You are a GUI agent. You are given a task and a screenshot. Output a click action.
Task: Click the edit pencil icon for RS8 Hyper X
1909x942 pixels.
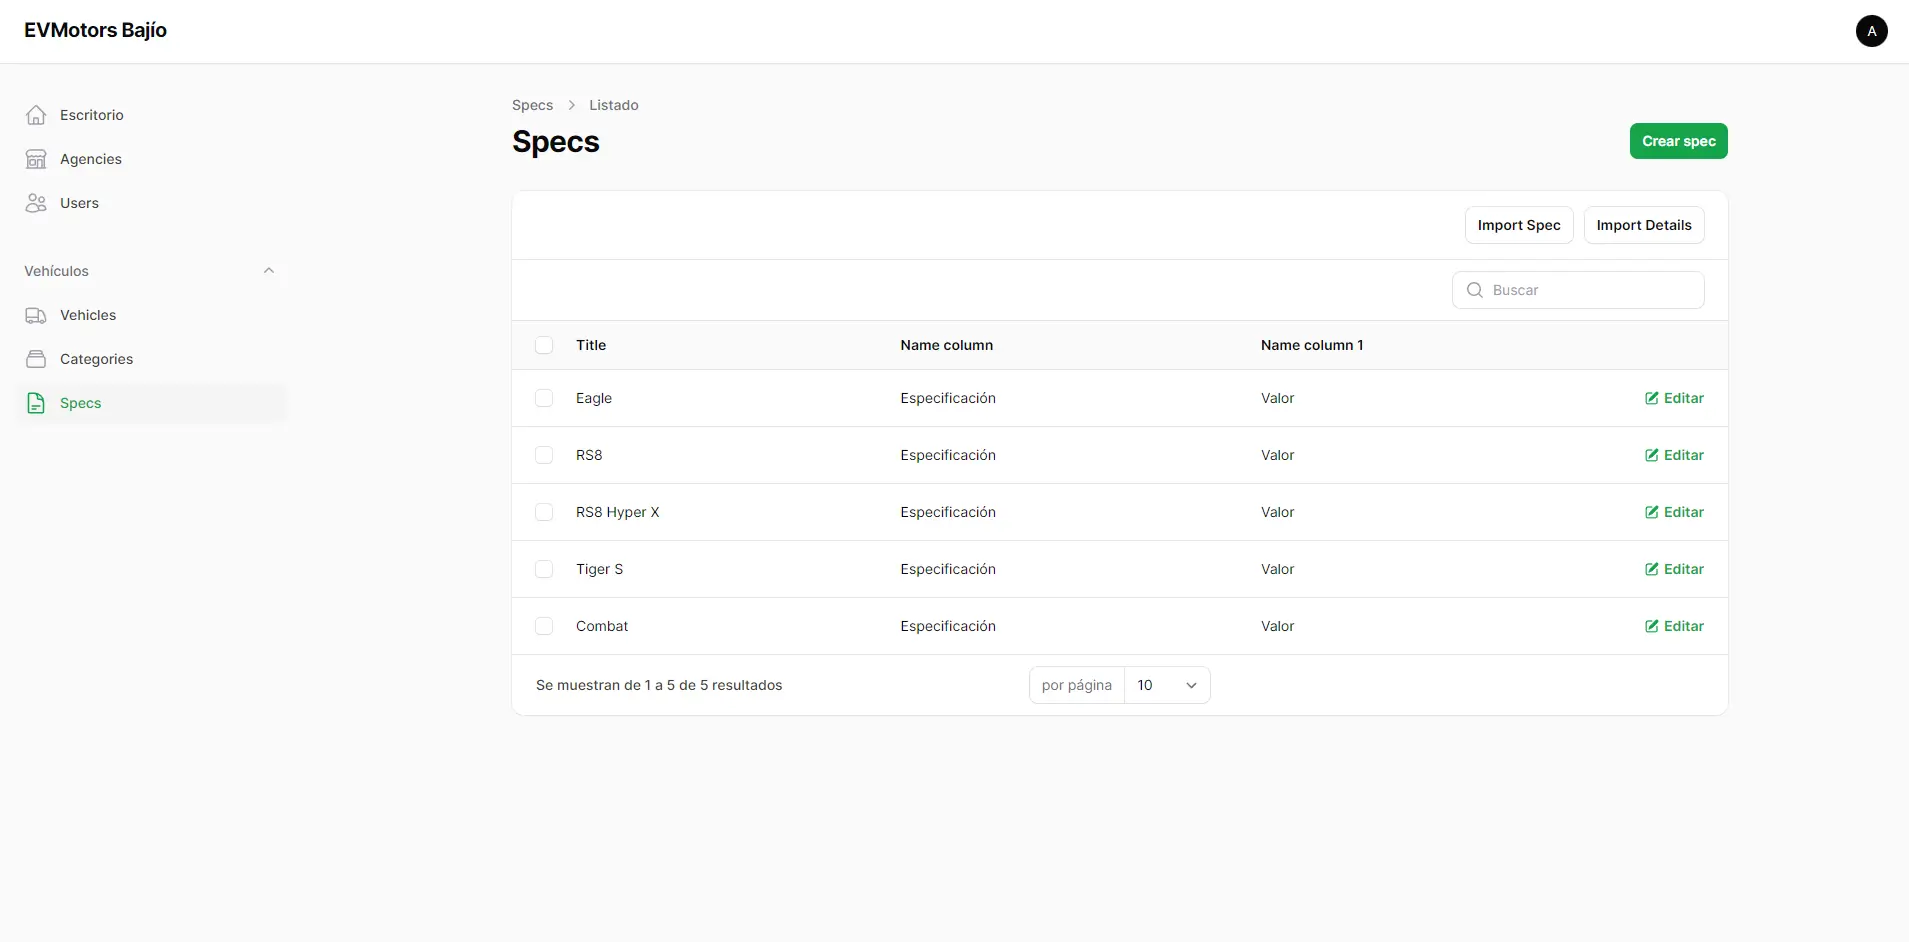click(x=1652, y=512)
